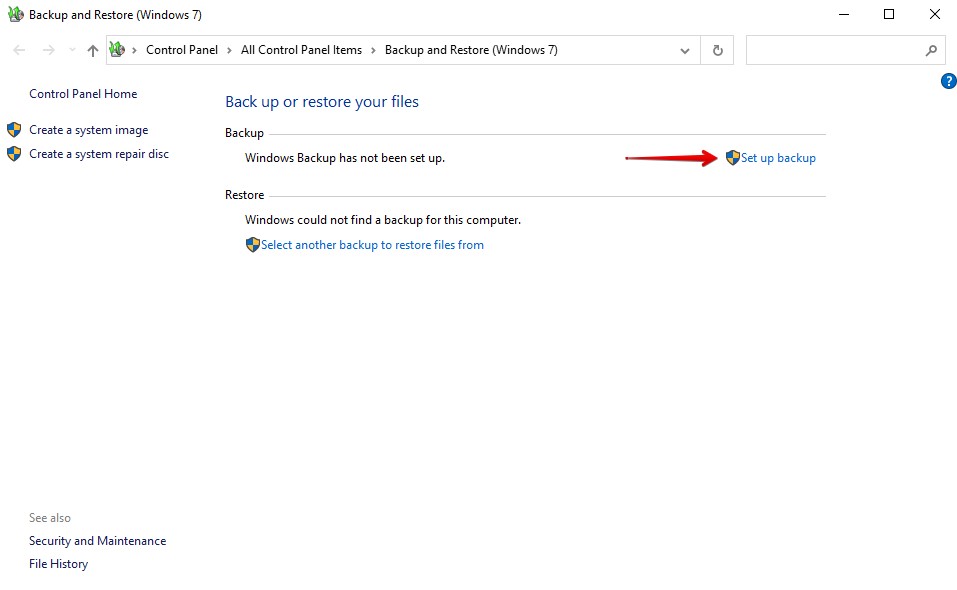Image resolution: width=957 pixels, height=590 pixels.
Task: Click the 'Restore' section header
Action: point(244,195)
